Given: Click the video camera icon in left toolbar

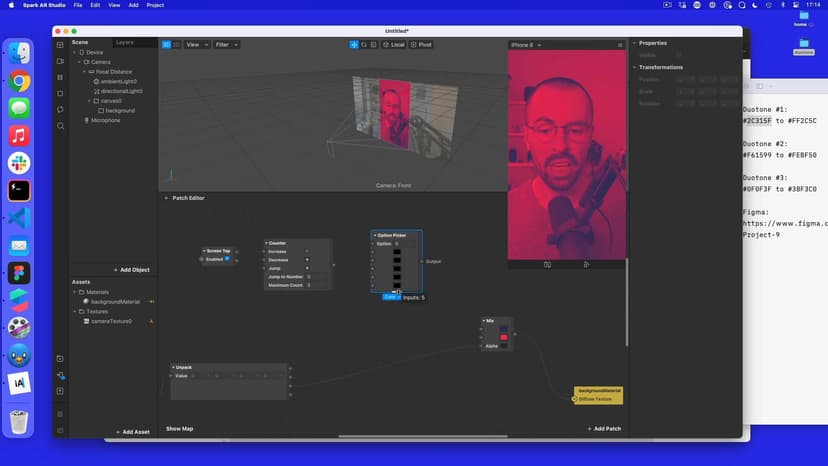Looking at the screenshot, I should [x=60, y=61].
